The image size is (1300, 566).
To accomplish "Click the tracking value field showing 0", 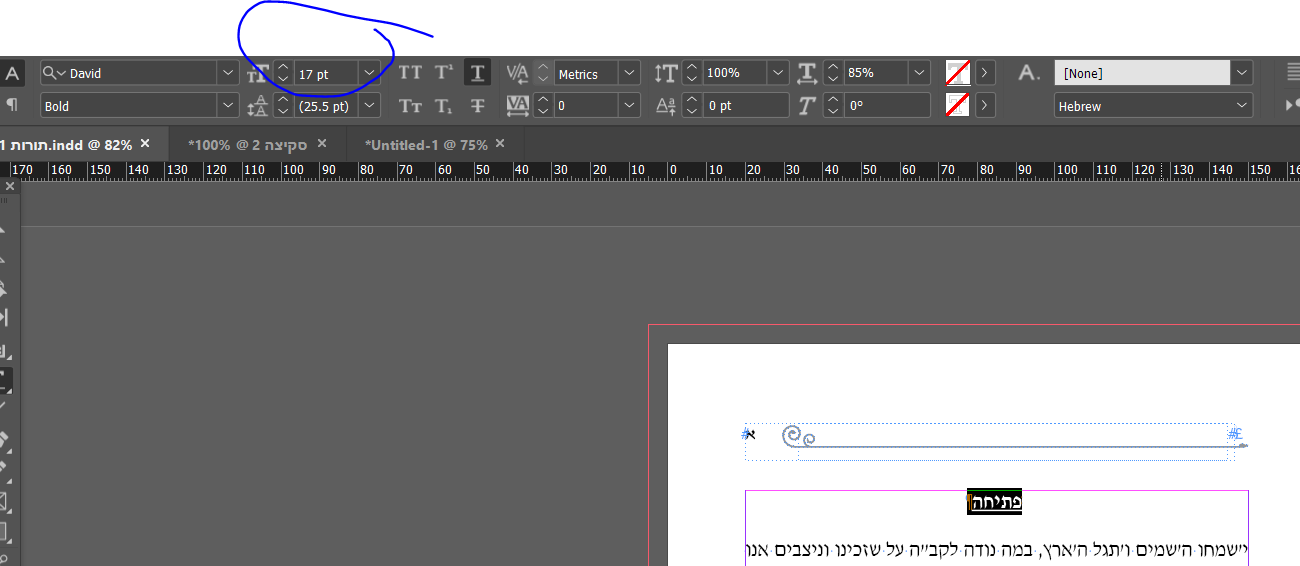I will point(585,105).
